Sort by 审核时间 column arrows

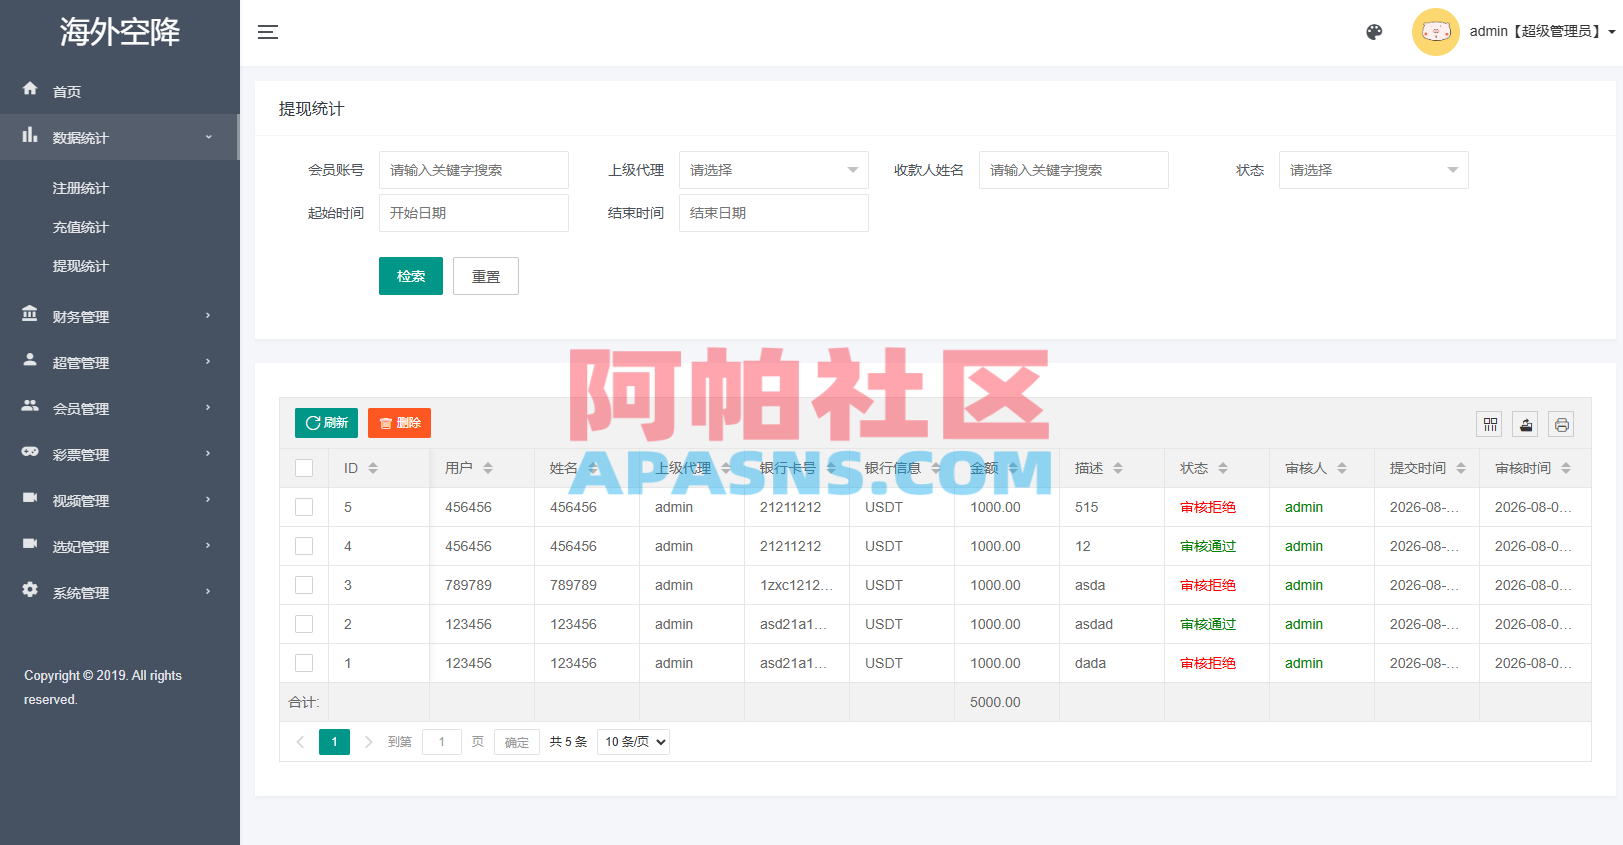click(x=1566, y=468)
